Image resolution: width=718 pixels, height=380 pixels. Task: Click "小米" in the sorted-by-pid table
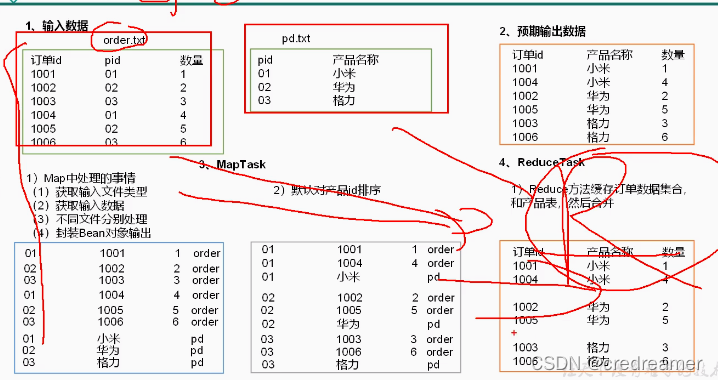click(348, 277)
